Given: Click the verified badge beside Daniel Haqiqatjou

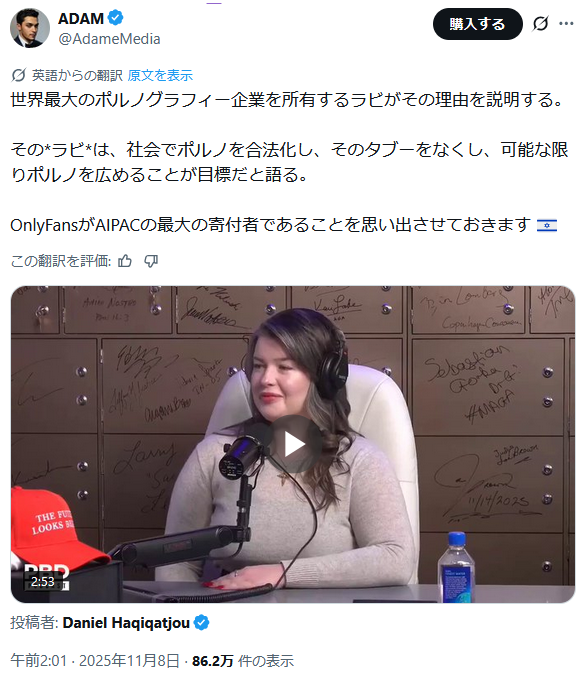Looking at the screenshot, I should (201, 622).
